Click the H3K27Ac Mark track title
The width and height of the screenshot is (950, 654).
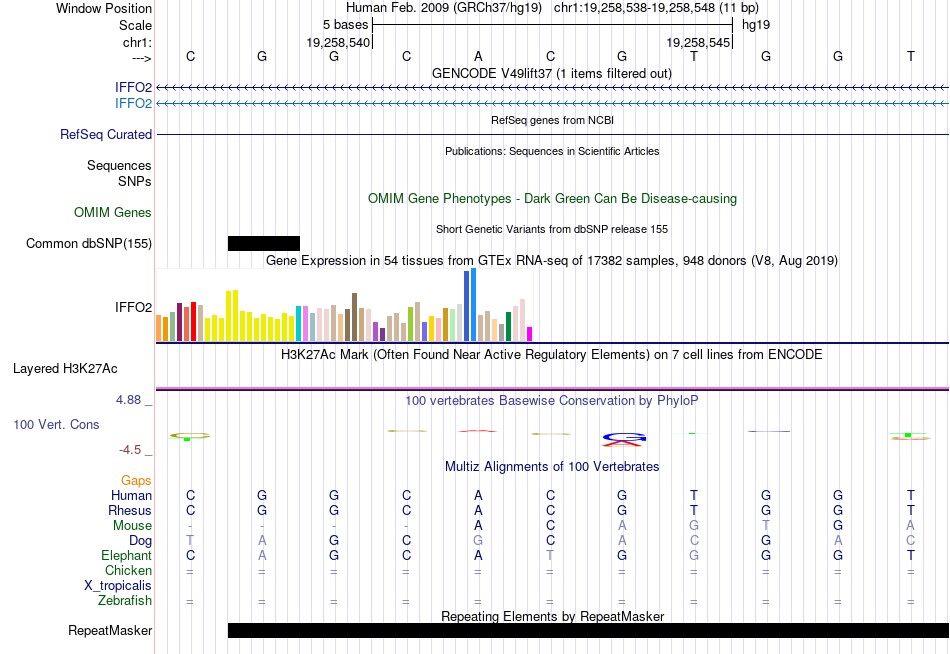point(552,355)
